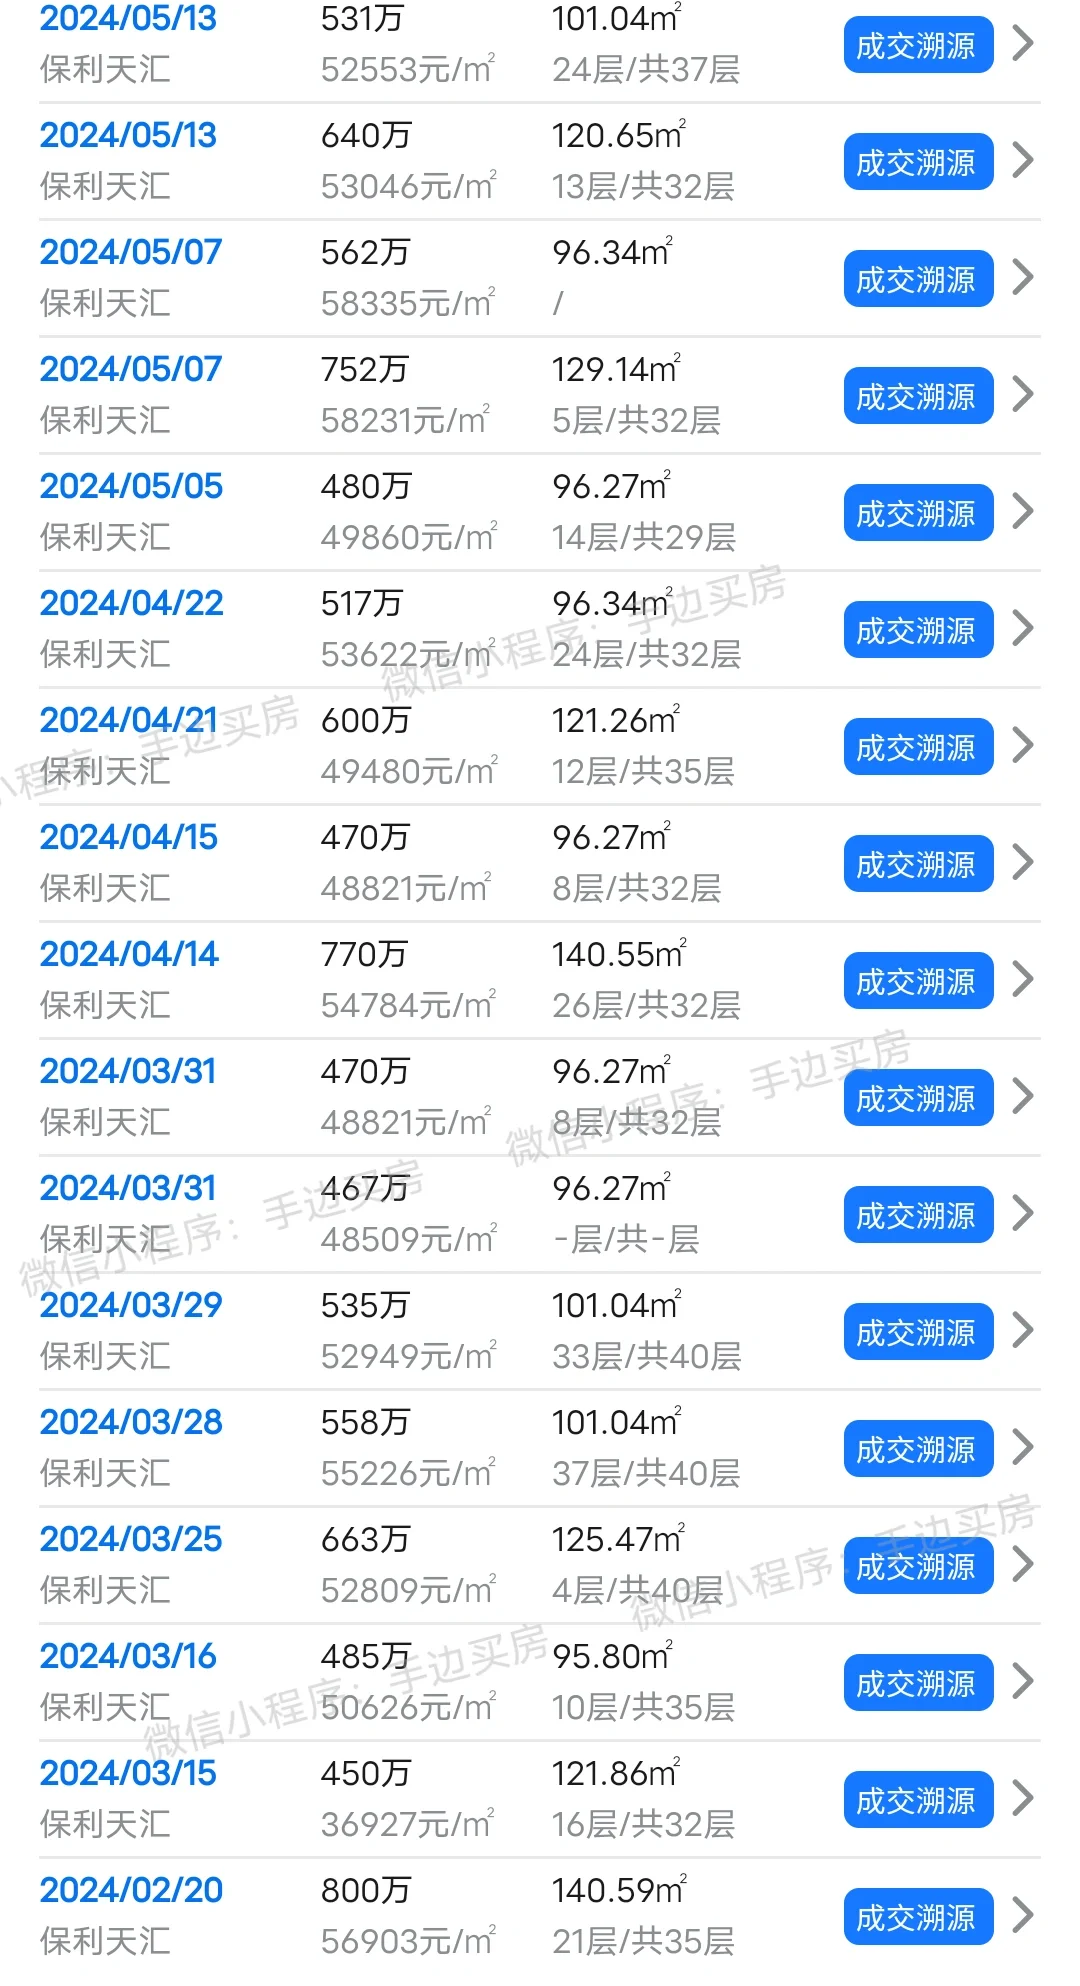Tap the chevron on the 2024/04/14 row
Viewport: 1080px width, 1986px height.
[x=1022, y=979]
